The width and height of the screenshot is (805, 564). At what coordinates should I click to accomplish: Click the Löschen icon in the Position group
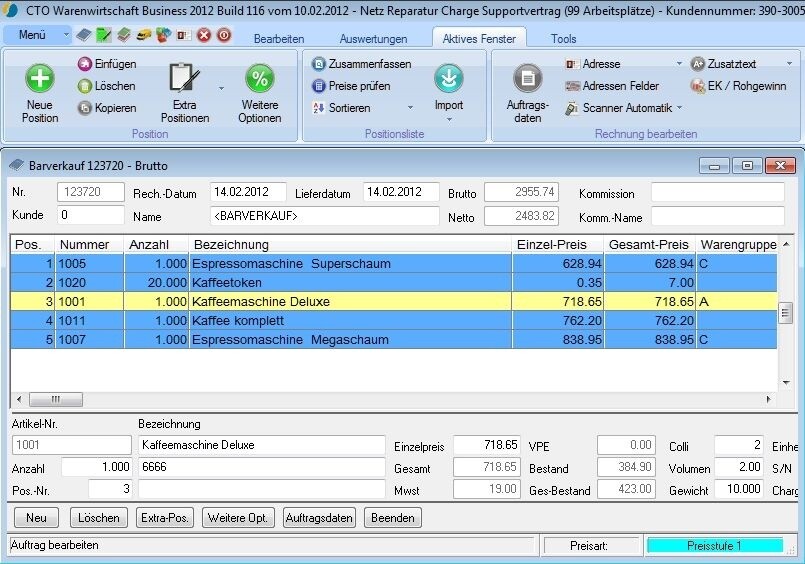86,86
